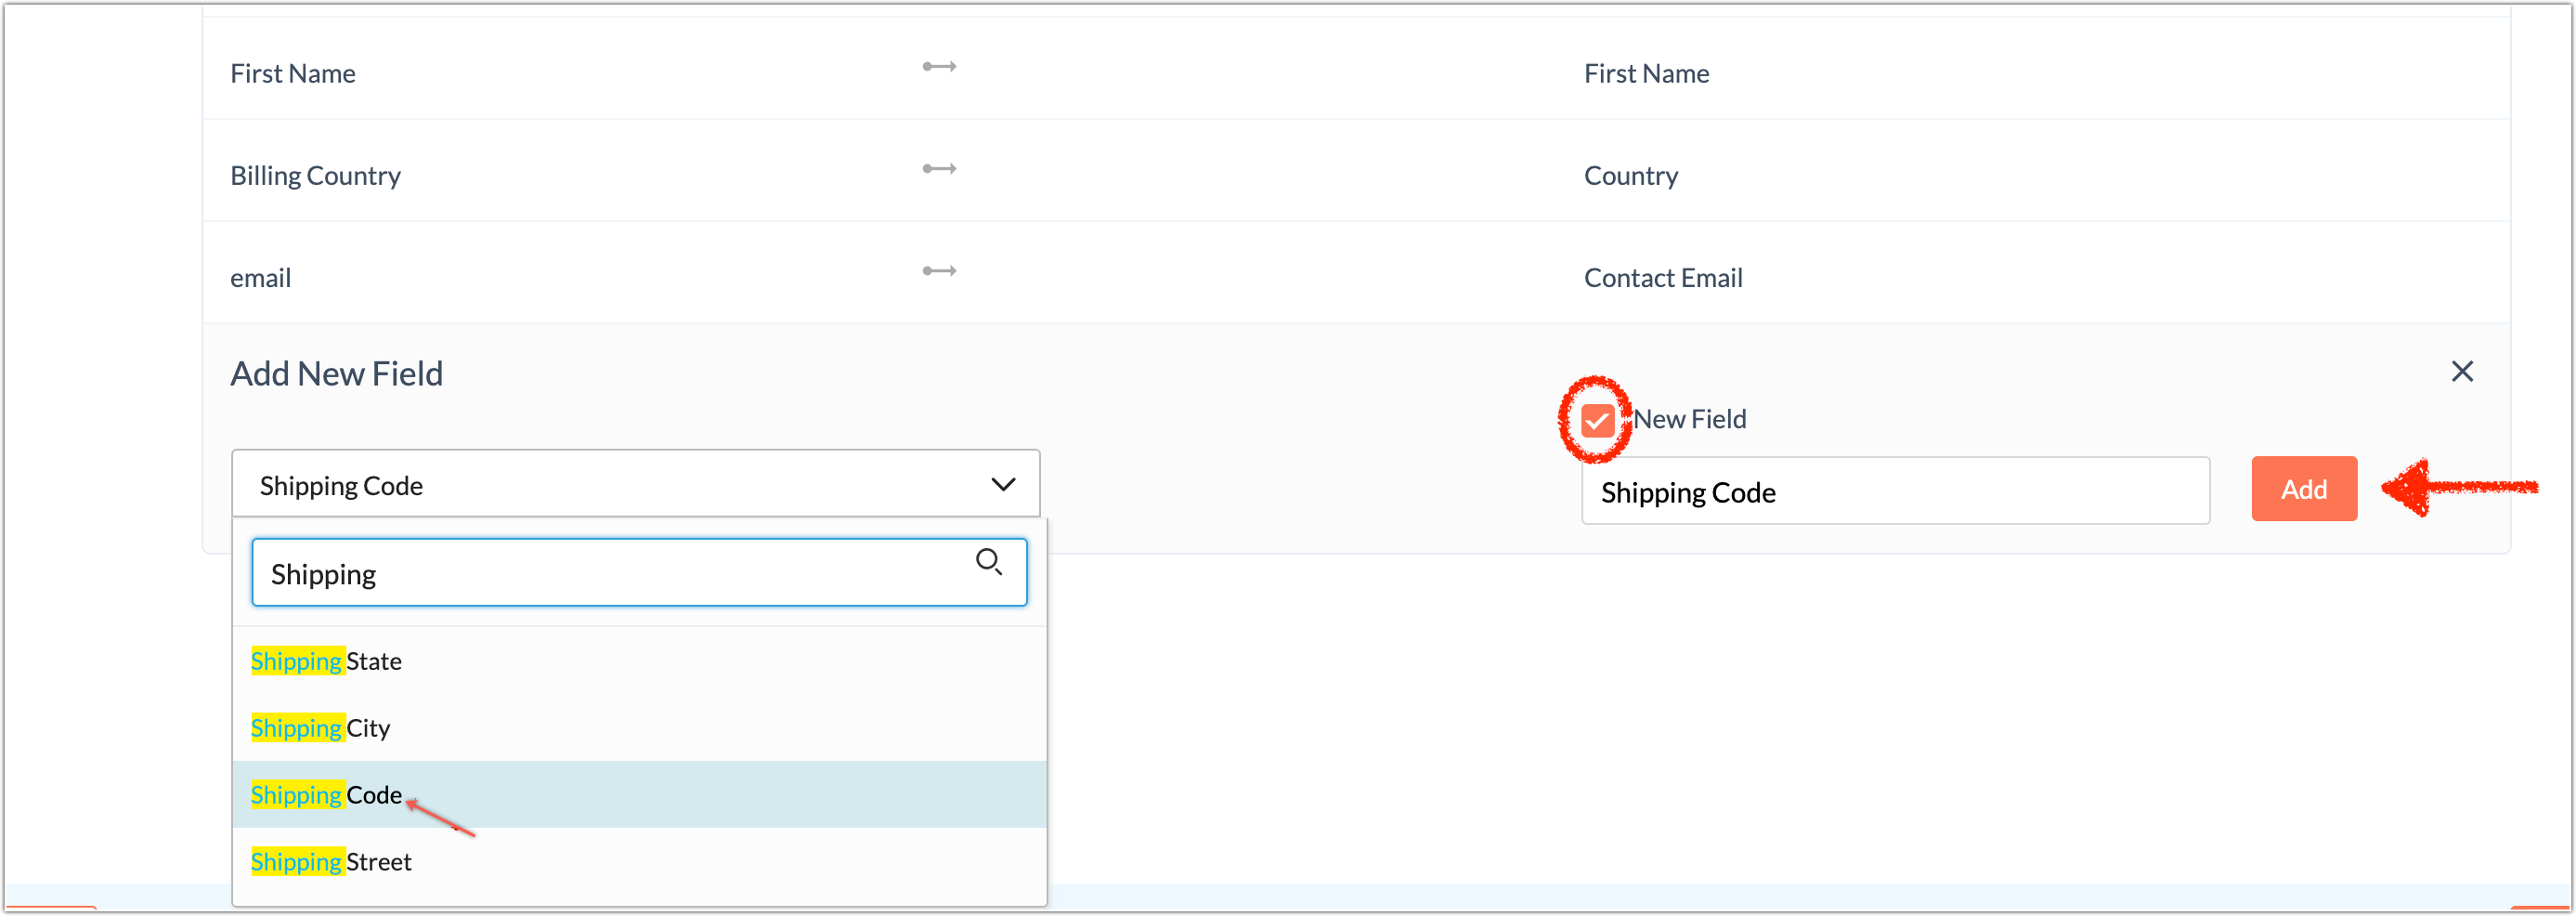Click the Add button

coord(2303,489)
